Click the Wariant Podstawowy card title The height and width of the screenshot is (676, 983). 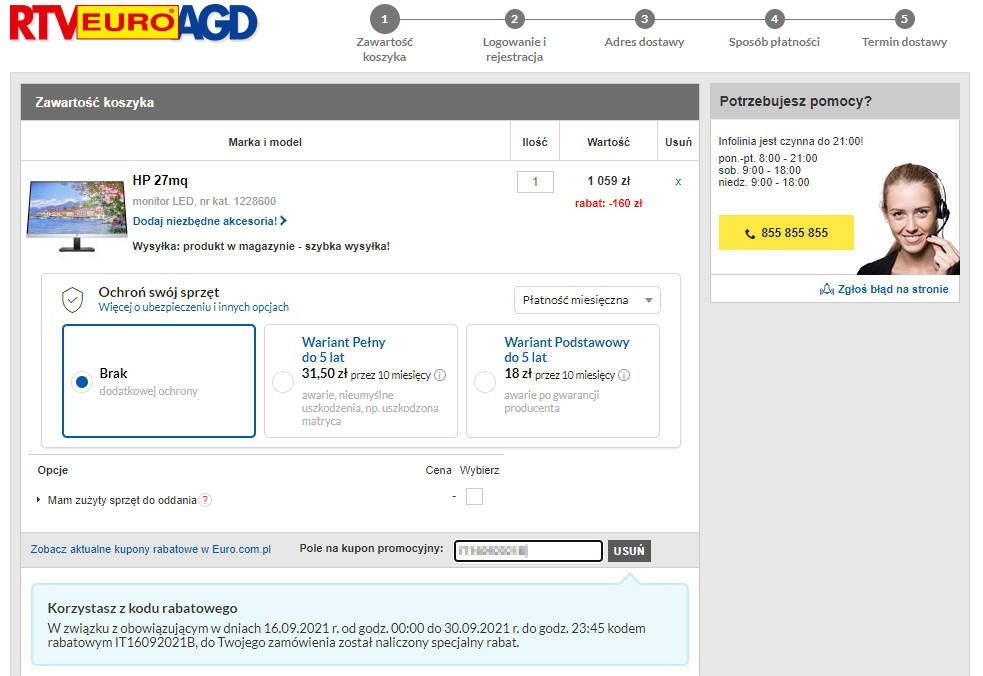(x=566, y=349)
